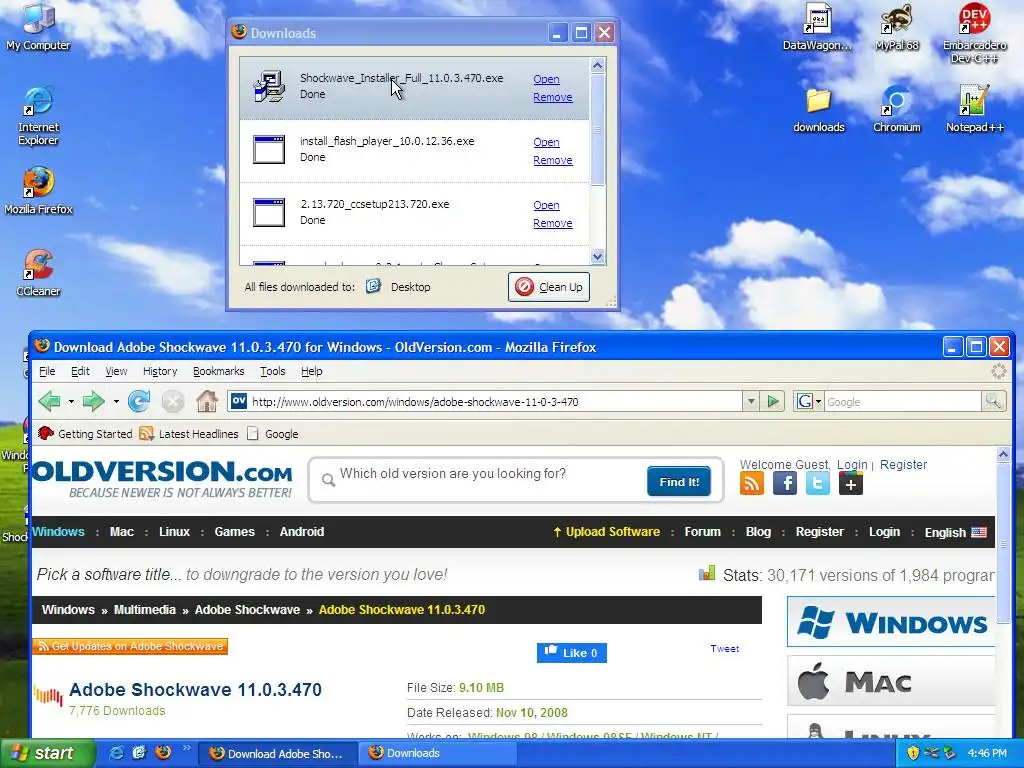Expand Quick Launch overflow chevron on taskbar

click(186, 748)
